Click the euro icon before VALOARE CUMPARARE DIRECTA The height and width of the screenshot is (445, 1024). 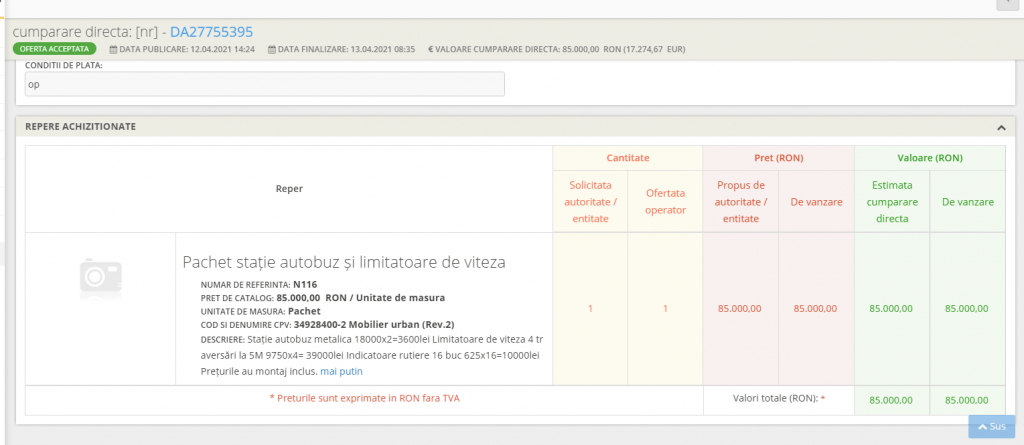click(x=431, y=48)
